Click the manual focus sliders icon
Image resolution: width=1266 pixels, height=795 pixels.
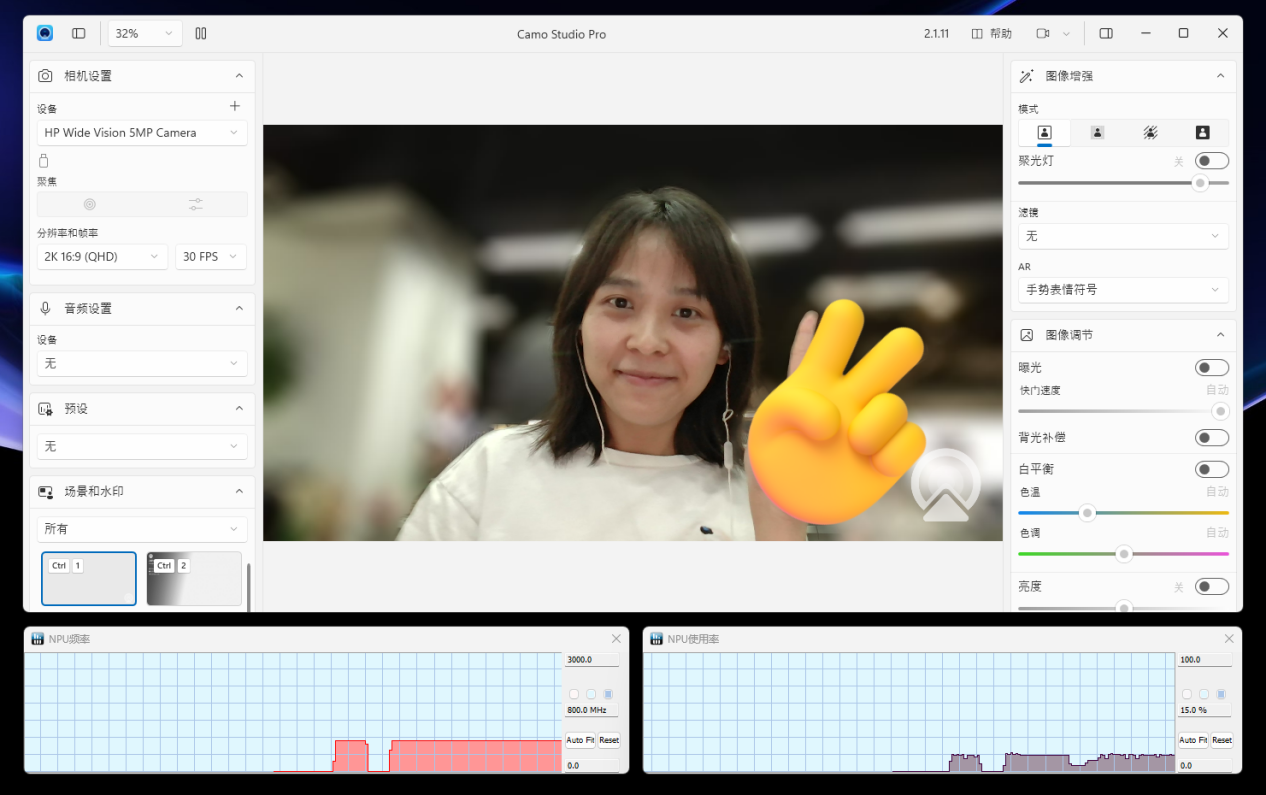pos(195,204)
